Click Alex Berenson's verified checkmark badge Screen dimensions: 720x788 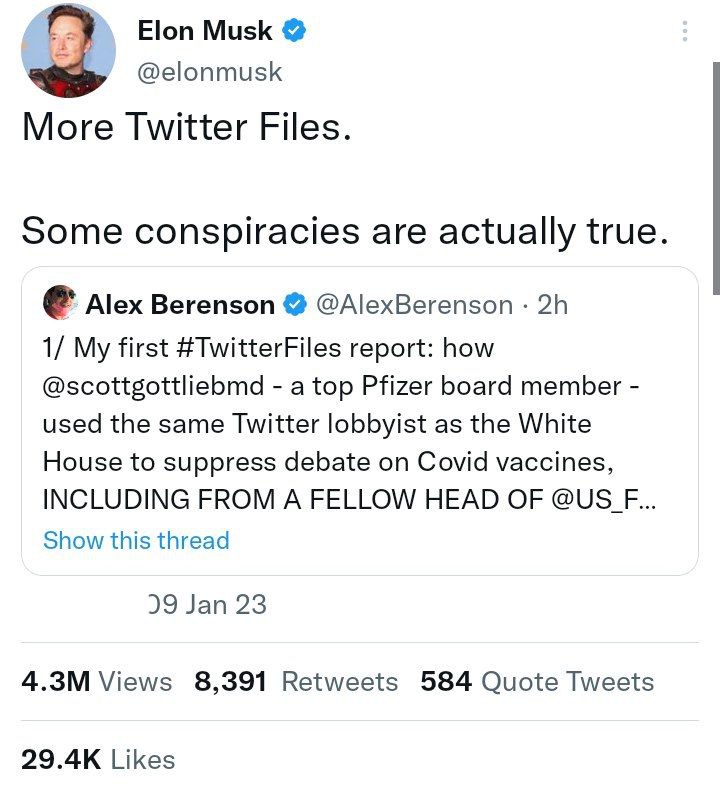point(297,304)
